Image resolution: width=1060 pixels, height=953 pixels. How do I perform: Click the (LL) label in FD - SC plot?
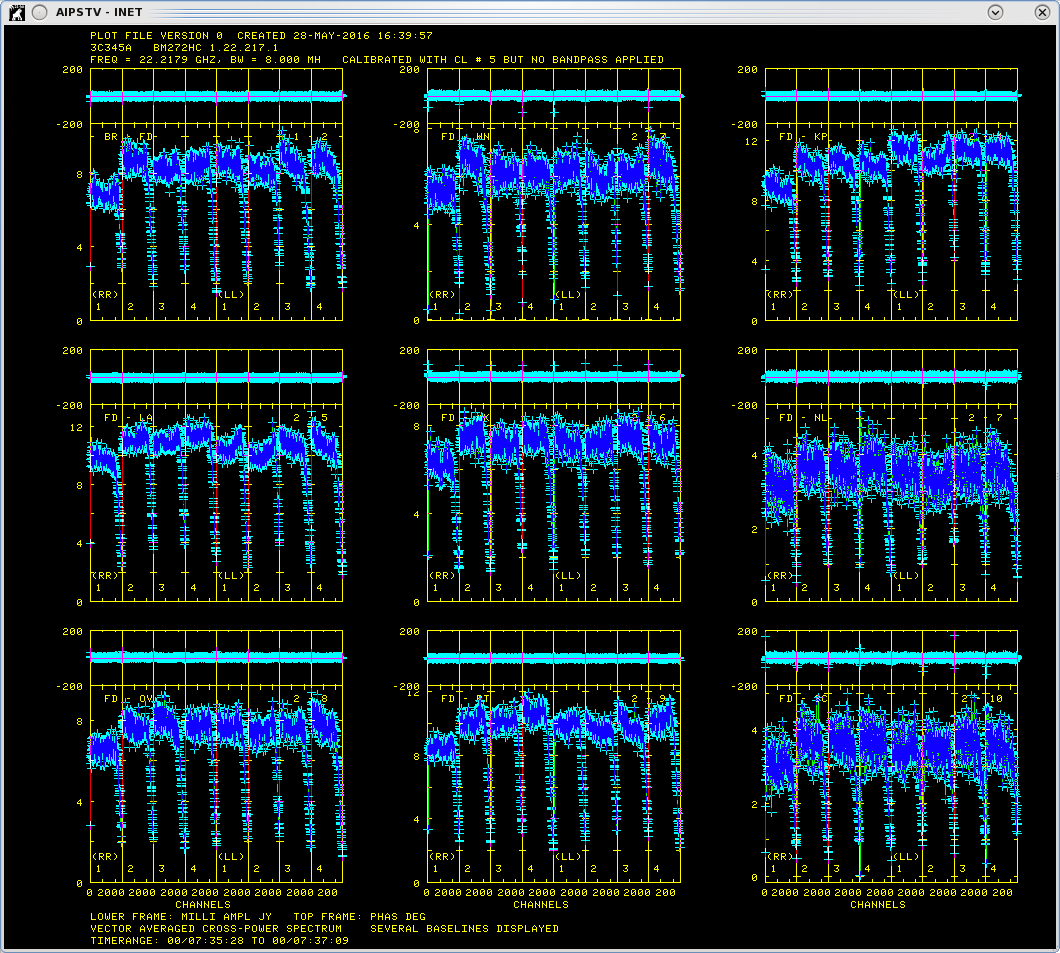(x=906, y=856)
